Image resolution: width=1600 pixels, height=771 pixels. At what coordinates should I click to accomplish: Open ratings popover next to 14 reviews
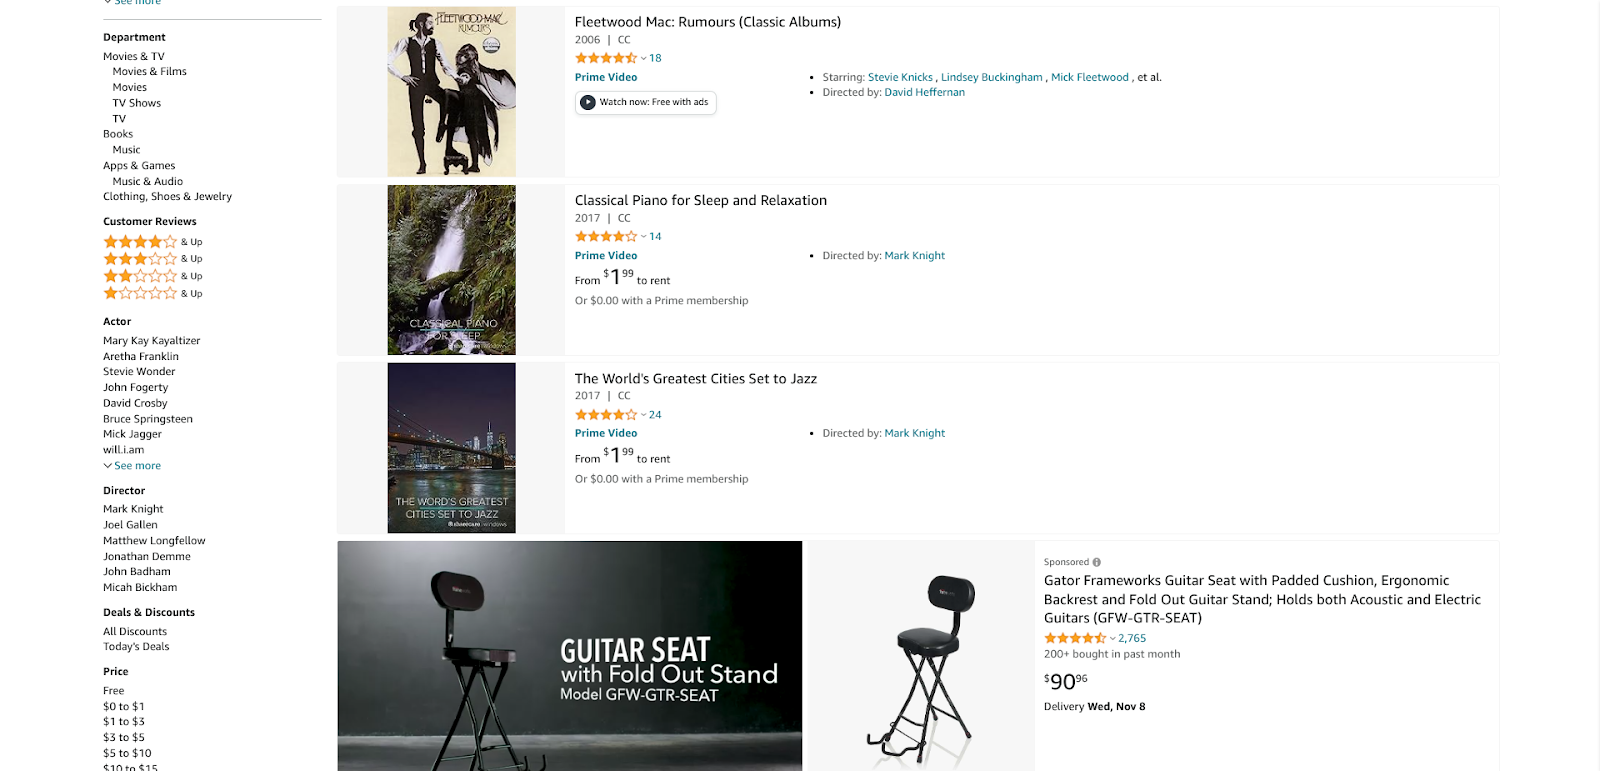coord(644,237)
